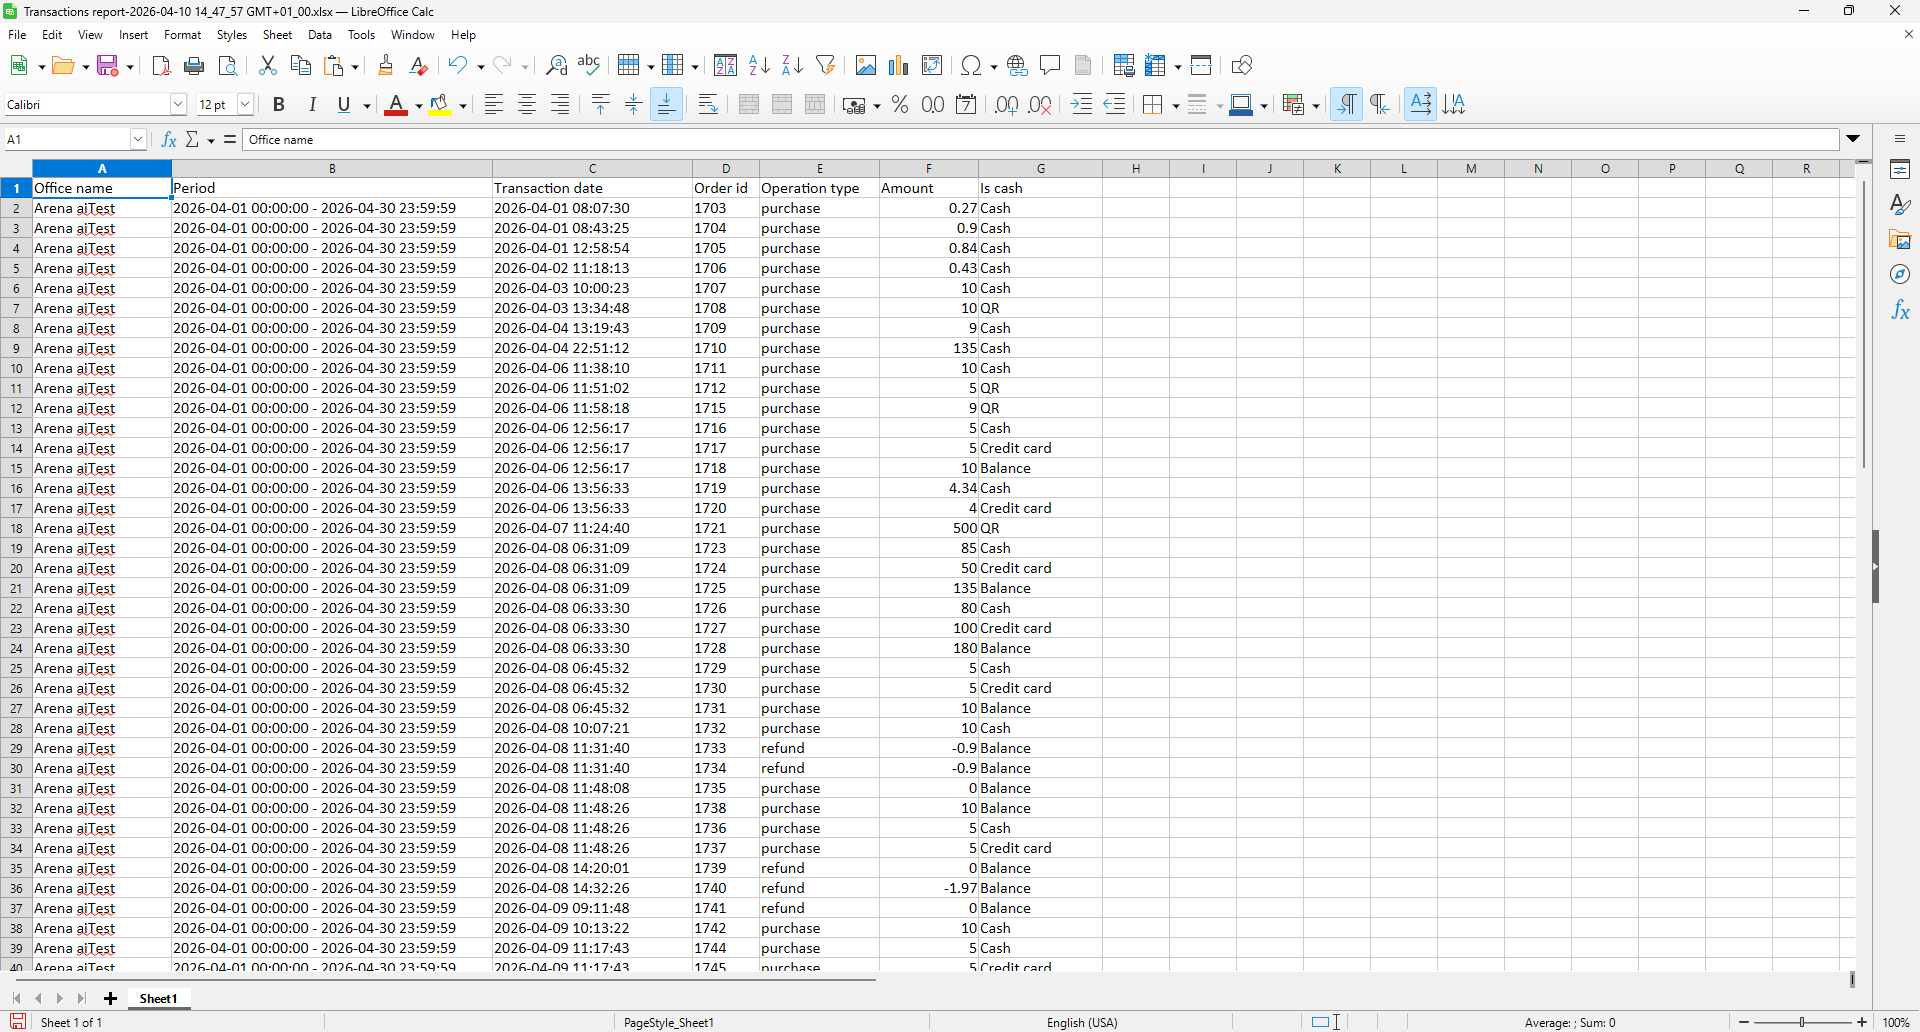
Task: Toggle Wrap Text for the cell
Action: (708, 105)
